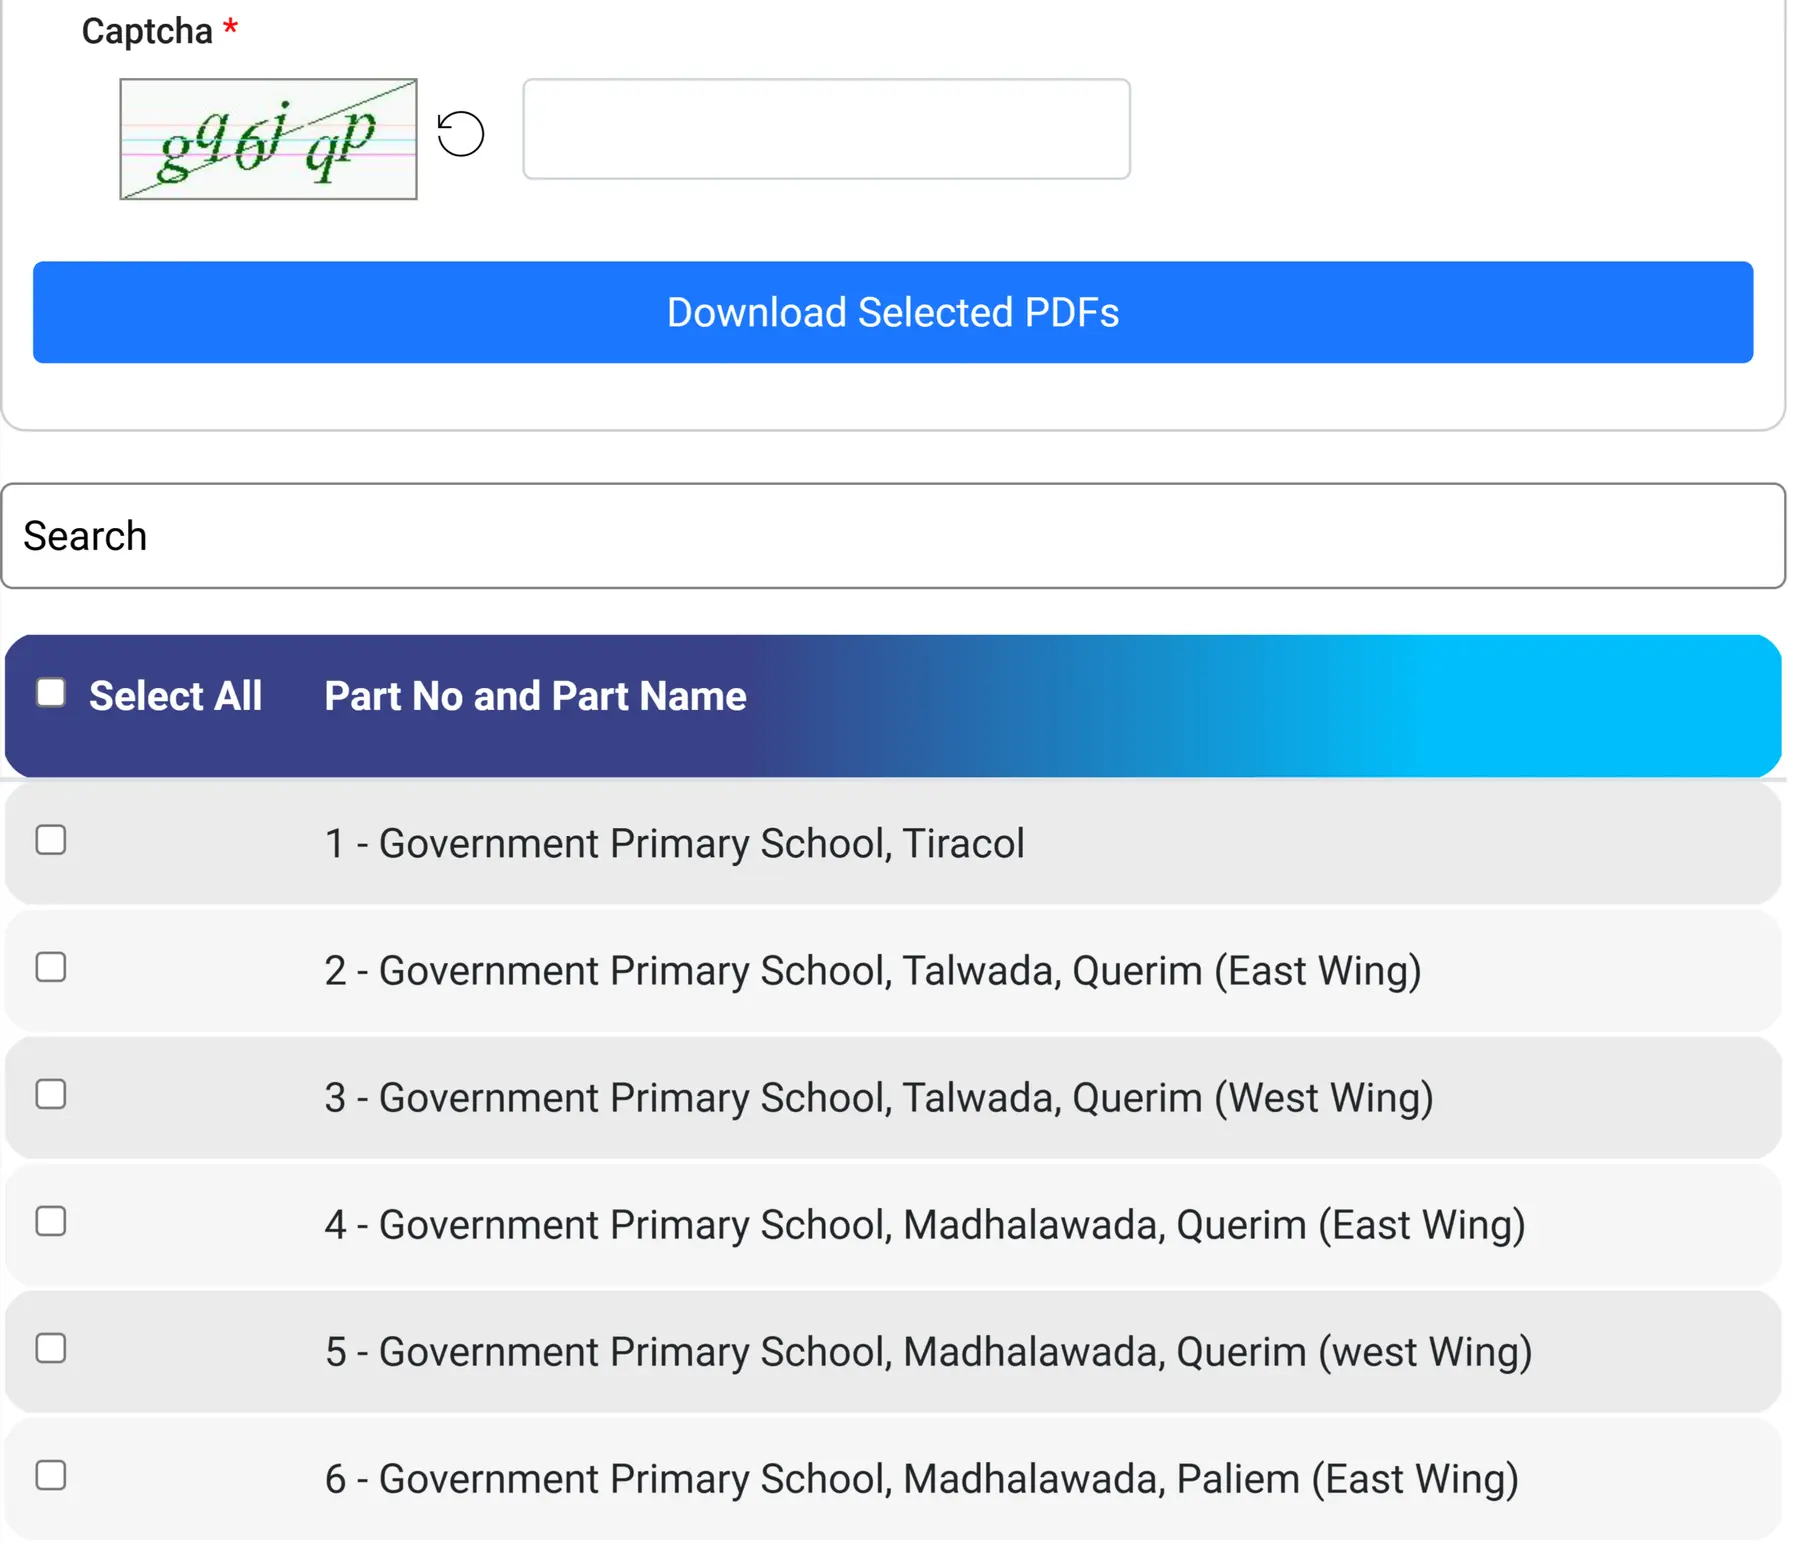Toggle the Select All checkbox
This screenshot has width=1800, height=1543.
(x=51, y=693)
